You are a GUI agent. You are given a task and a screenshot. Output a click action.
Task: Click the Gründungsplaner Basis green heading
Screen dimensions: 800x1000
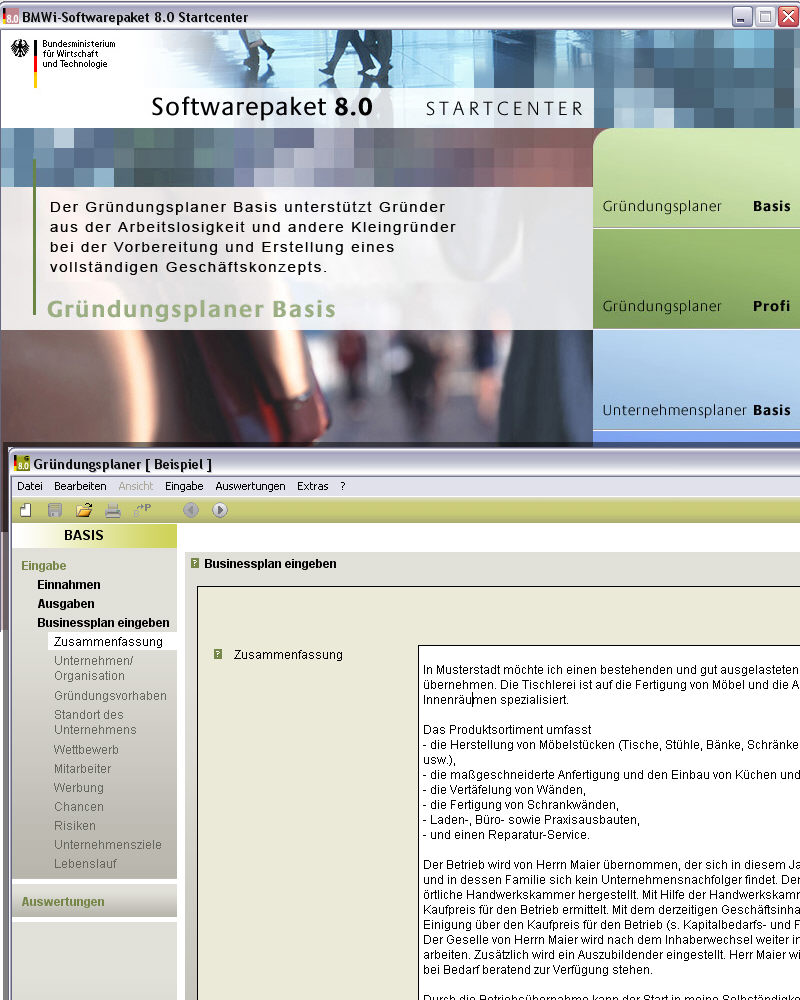click(191, 309)
